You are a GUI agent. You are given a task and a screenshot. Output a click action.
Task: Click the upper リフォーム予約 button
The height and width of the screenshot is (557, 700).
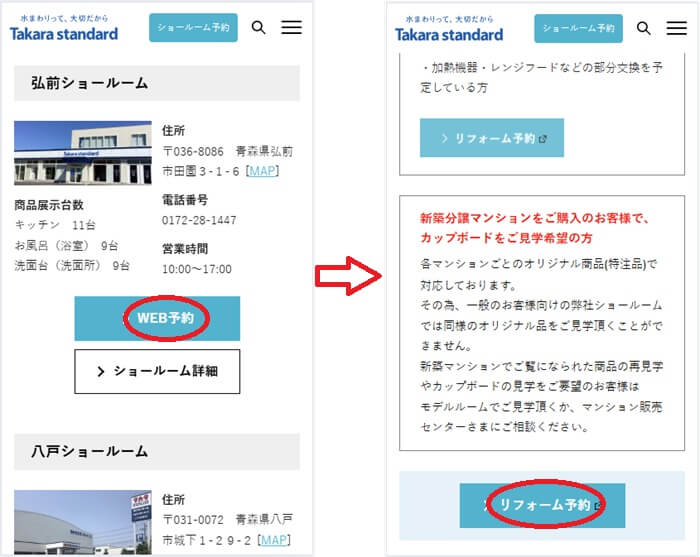491,138
